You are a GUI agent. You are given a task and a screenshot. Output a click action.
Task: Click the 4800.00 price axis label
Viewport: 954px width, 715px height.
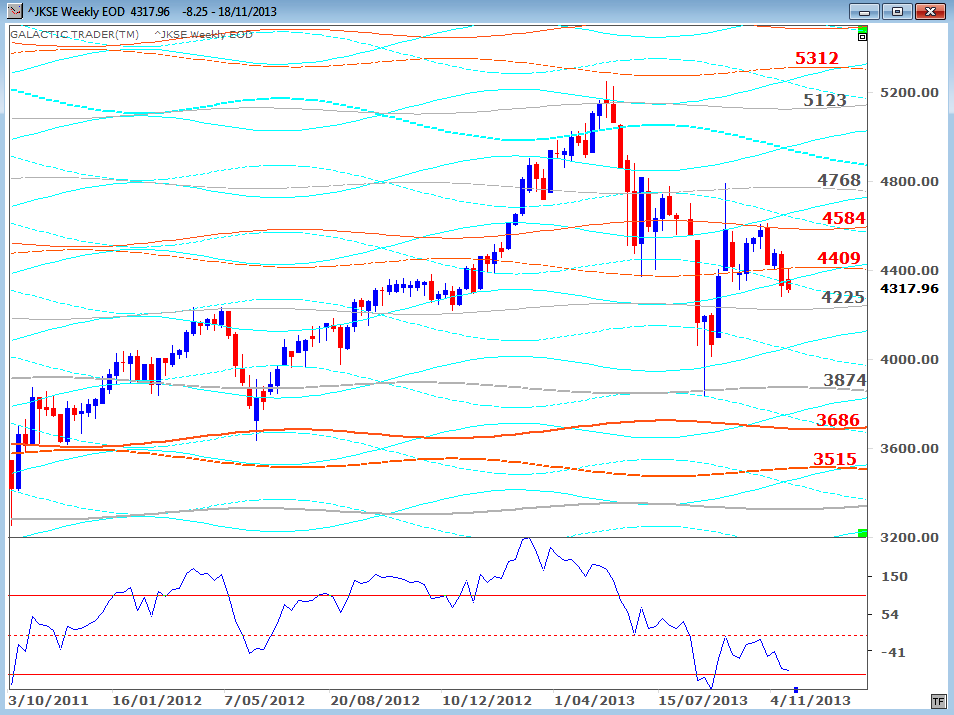[x=910, y=181]
